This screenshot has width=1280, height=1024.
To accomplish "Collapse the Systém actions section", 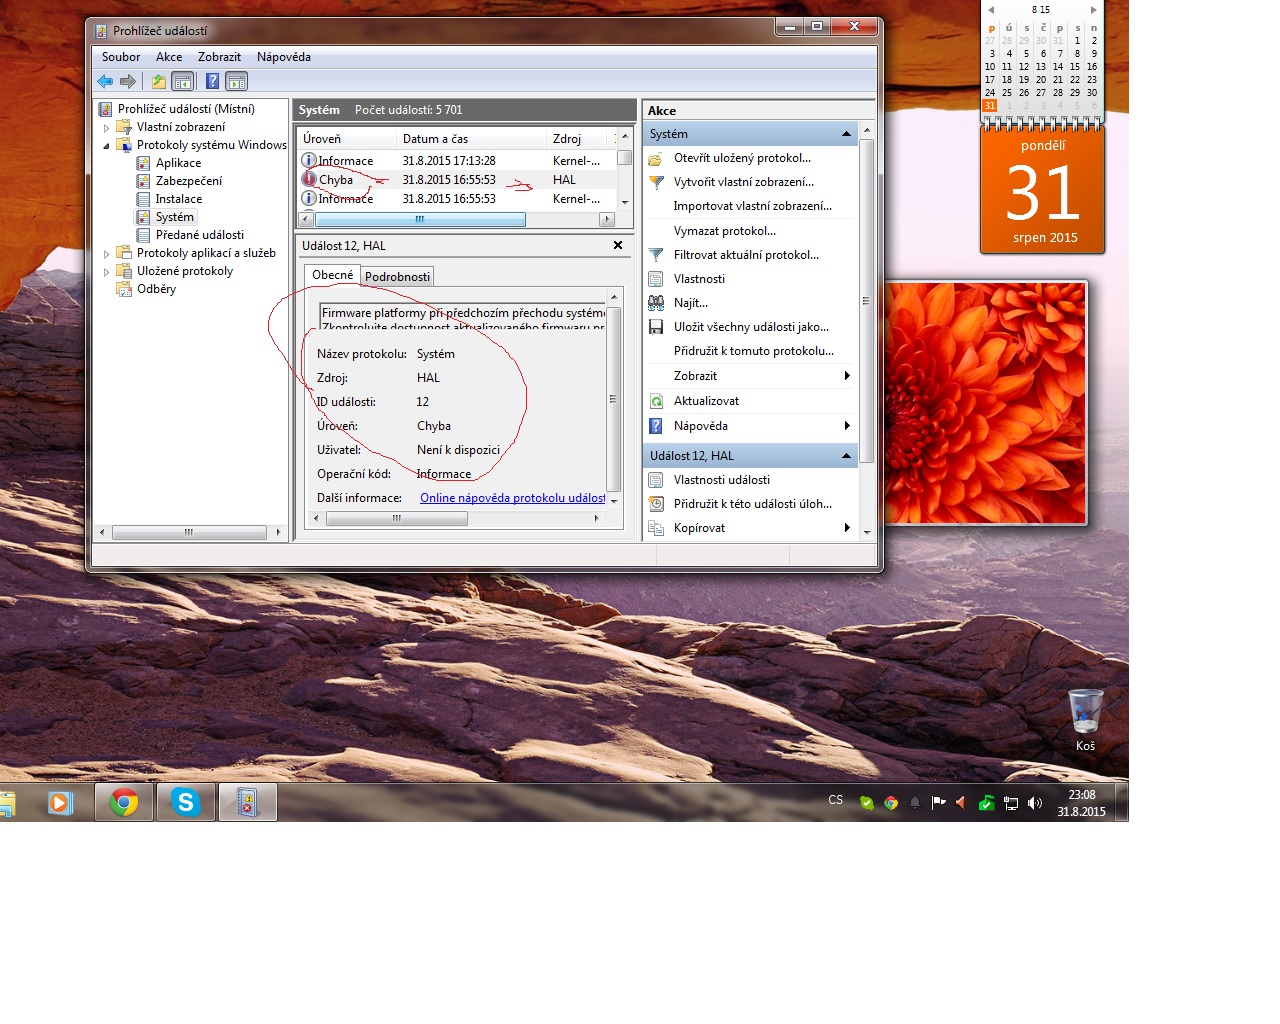I will 846,134.
